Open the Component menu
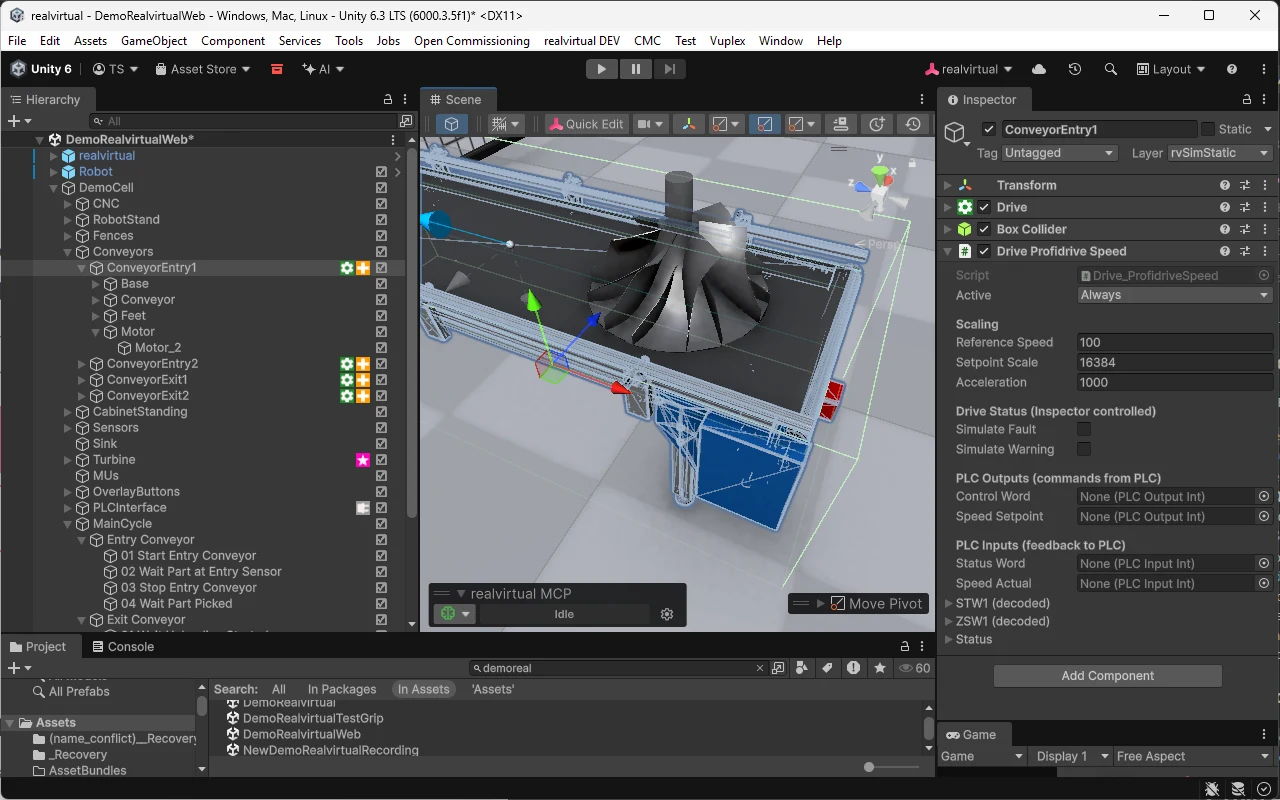The width and height of the screenshot is (1280, 800). [x=233, y=41]
